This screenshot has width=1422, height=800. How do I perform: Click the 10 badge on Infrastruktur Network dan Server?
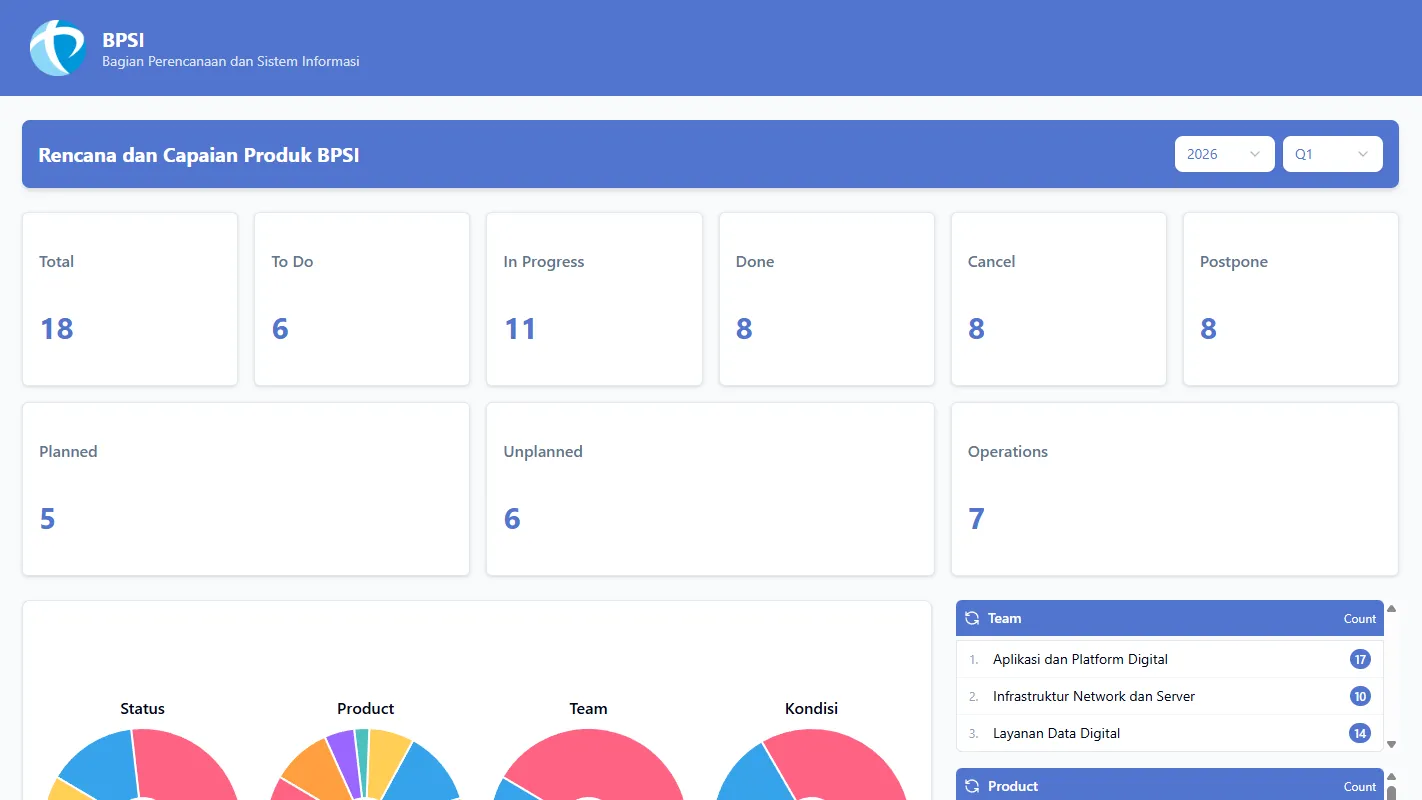point(1360,696)
